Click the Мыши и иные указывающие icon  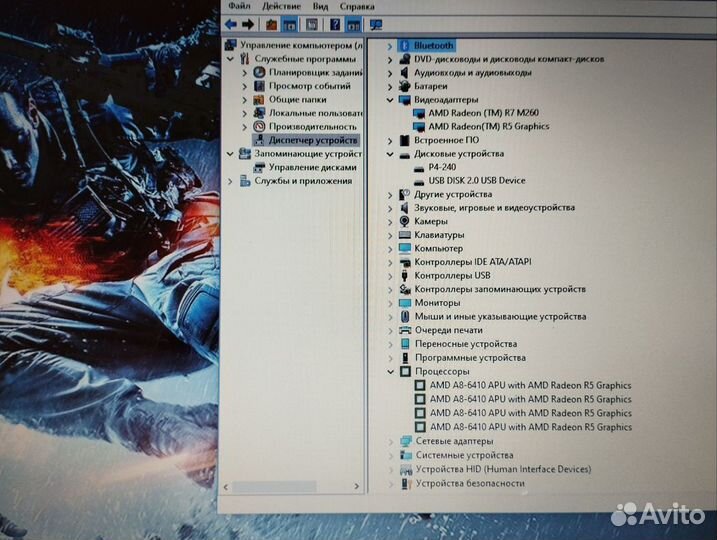pyautogui.click(x=405, y=316)
